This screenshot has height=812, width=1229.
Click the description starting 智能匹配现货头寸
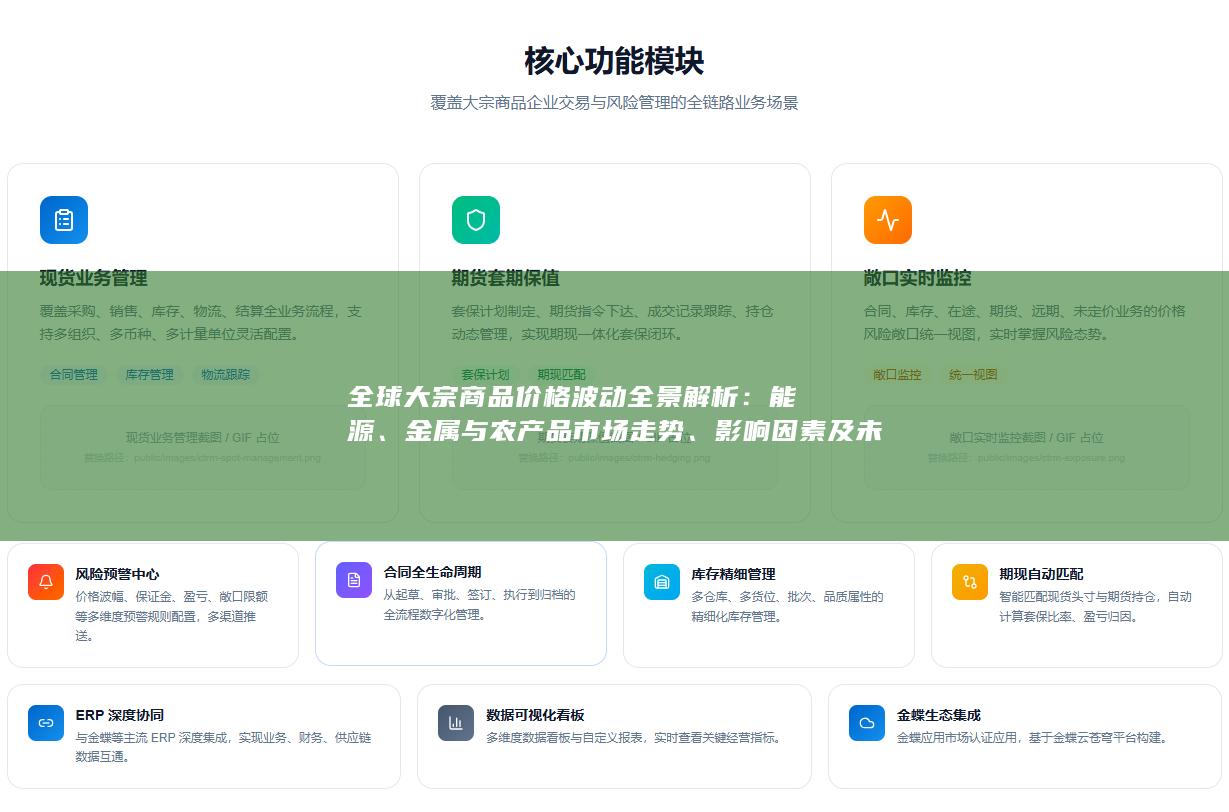(x=1096, y=607)
